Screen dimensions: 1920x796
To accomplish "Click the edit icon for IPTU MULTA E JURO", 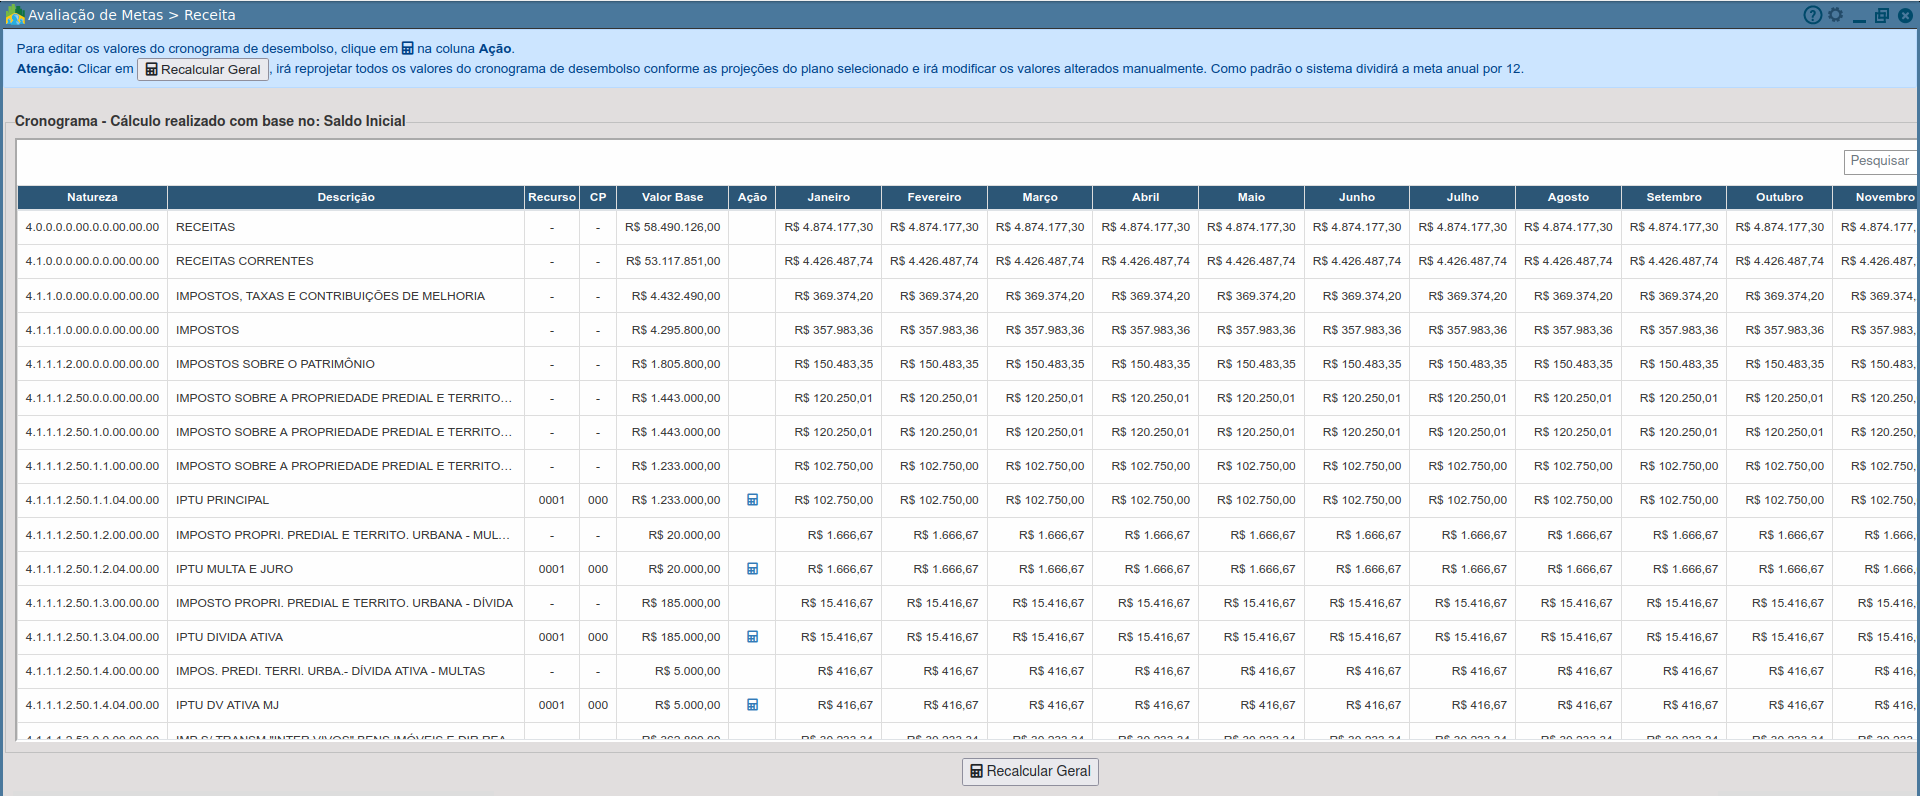I will coord(752,569).
